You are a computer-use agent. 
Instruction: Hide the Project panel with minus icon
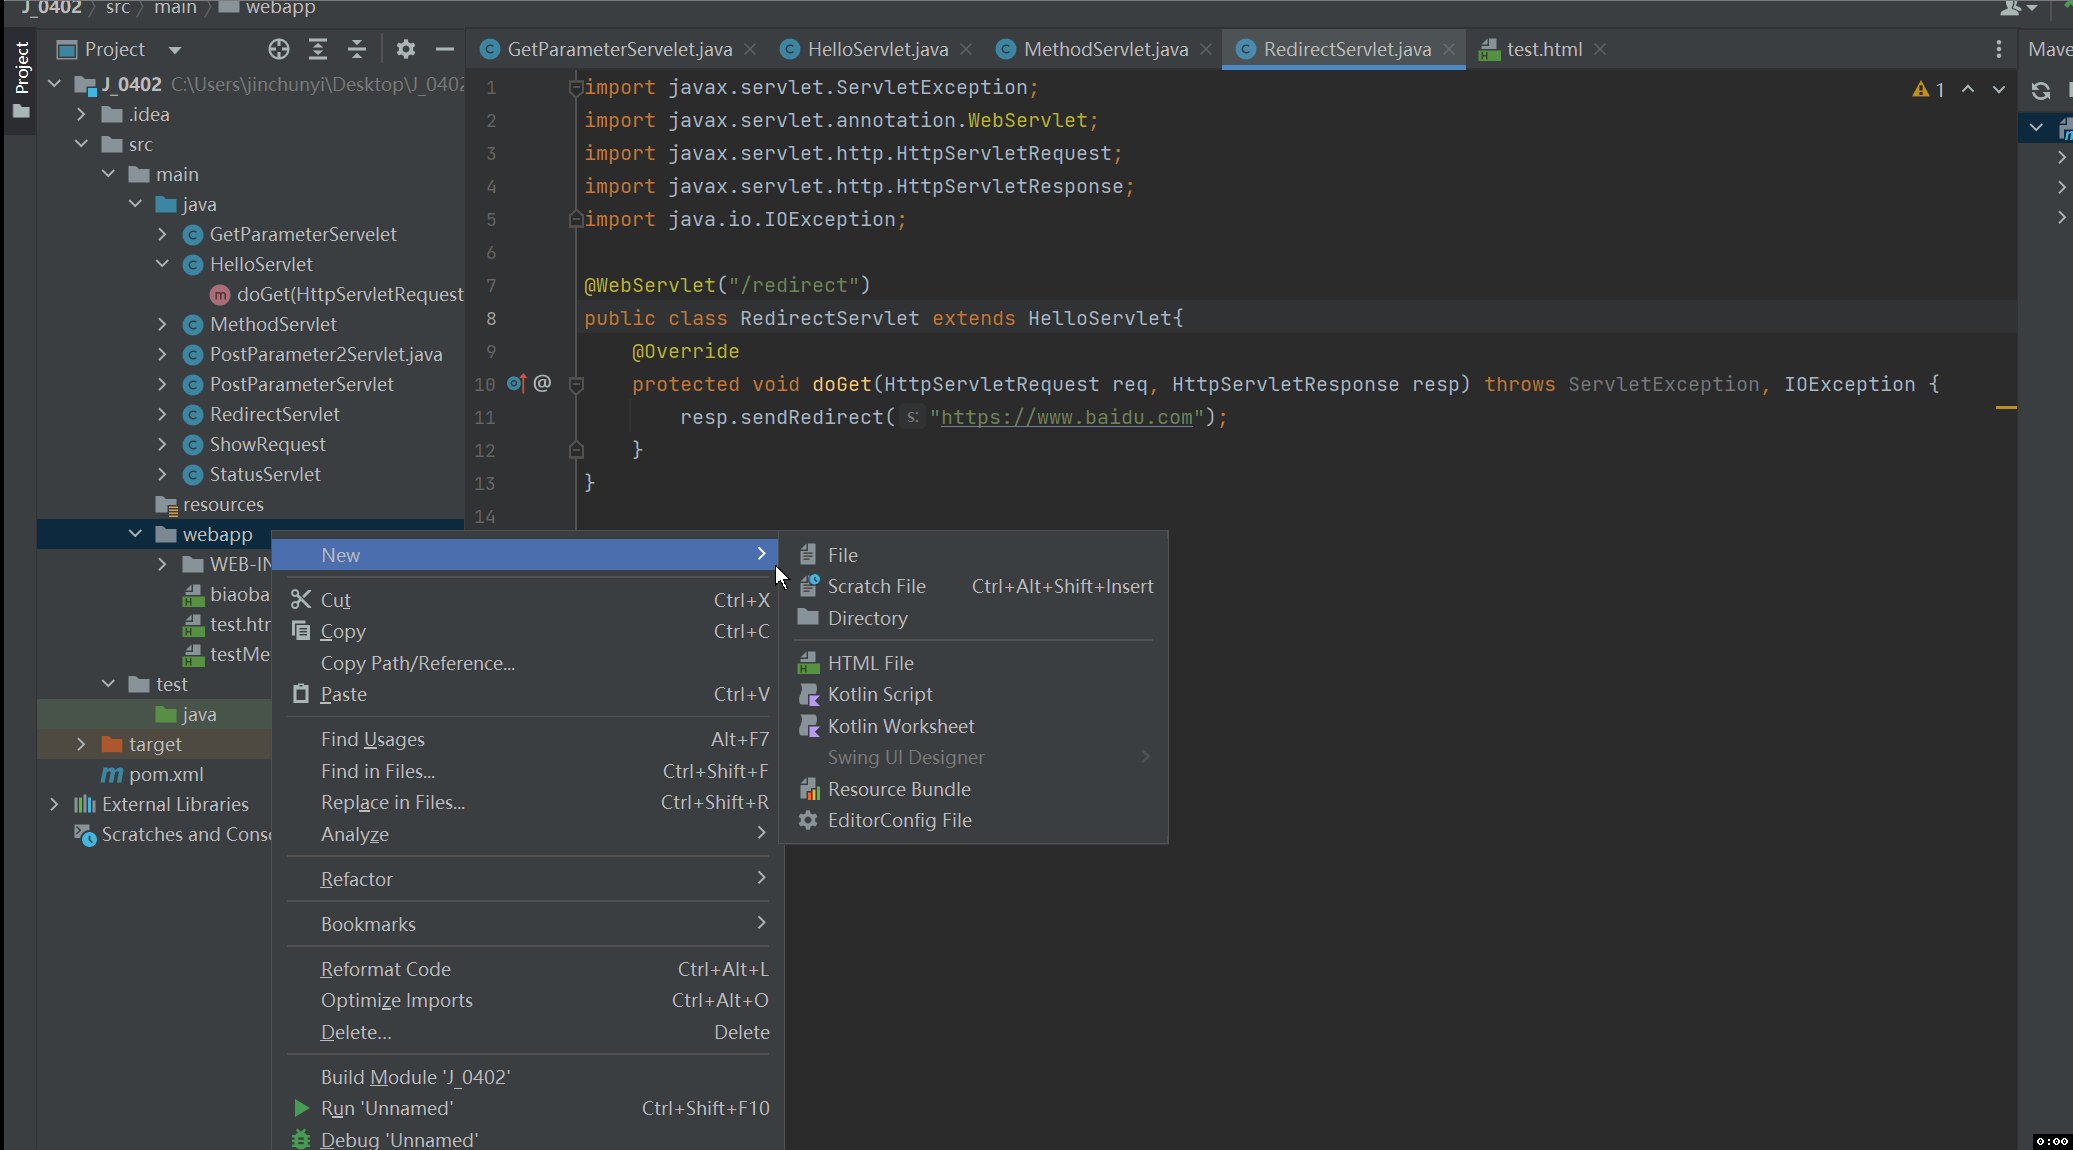(445, 49)
